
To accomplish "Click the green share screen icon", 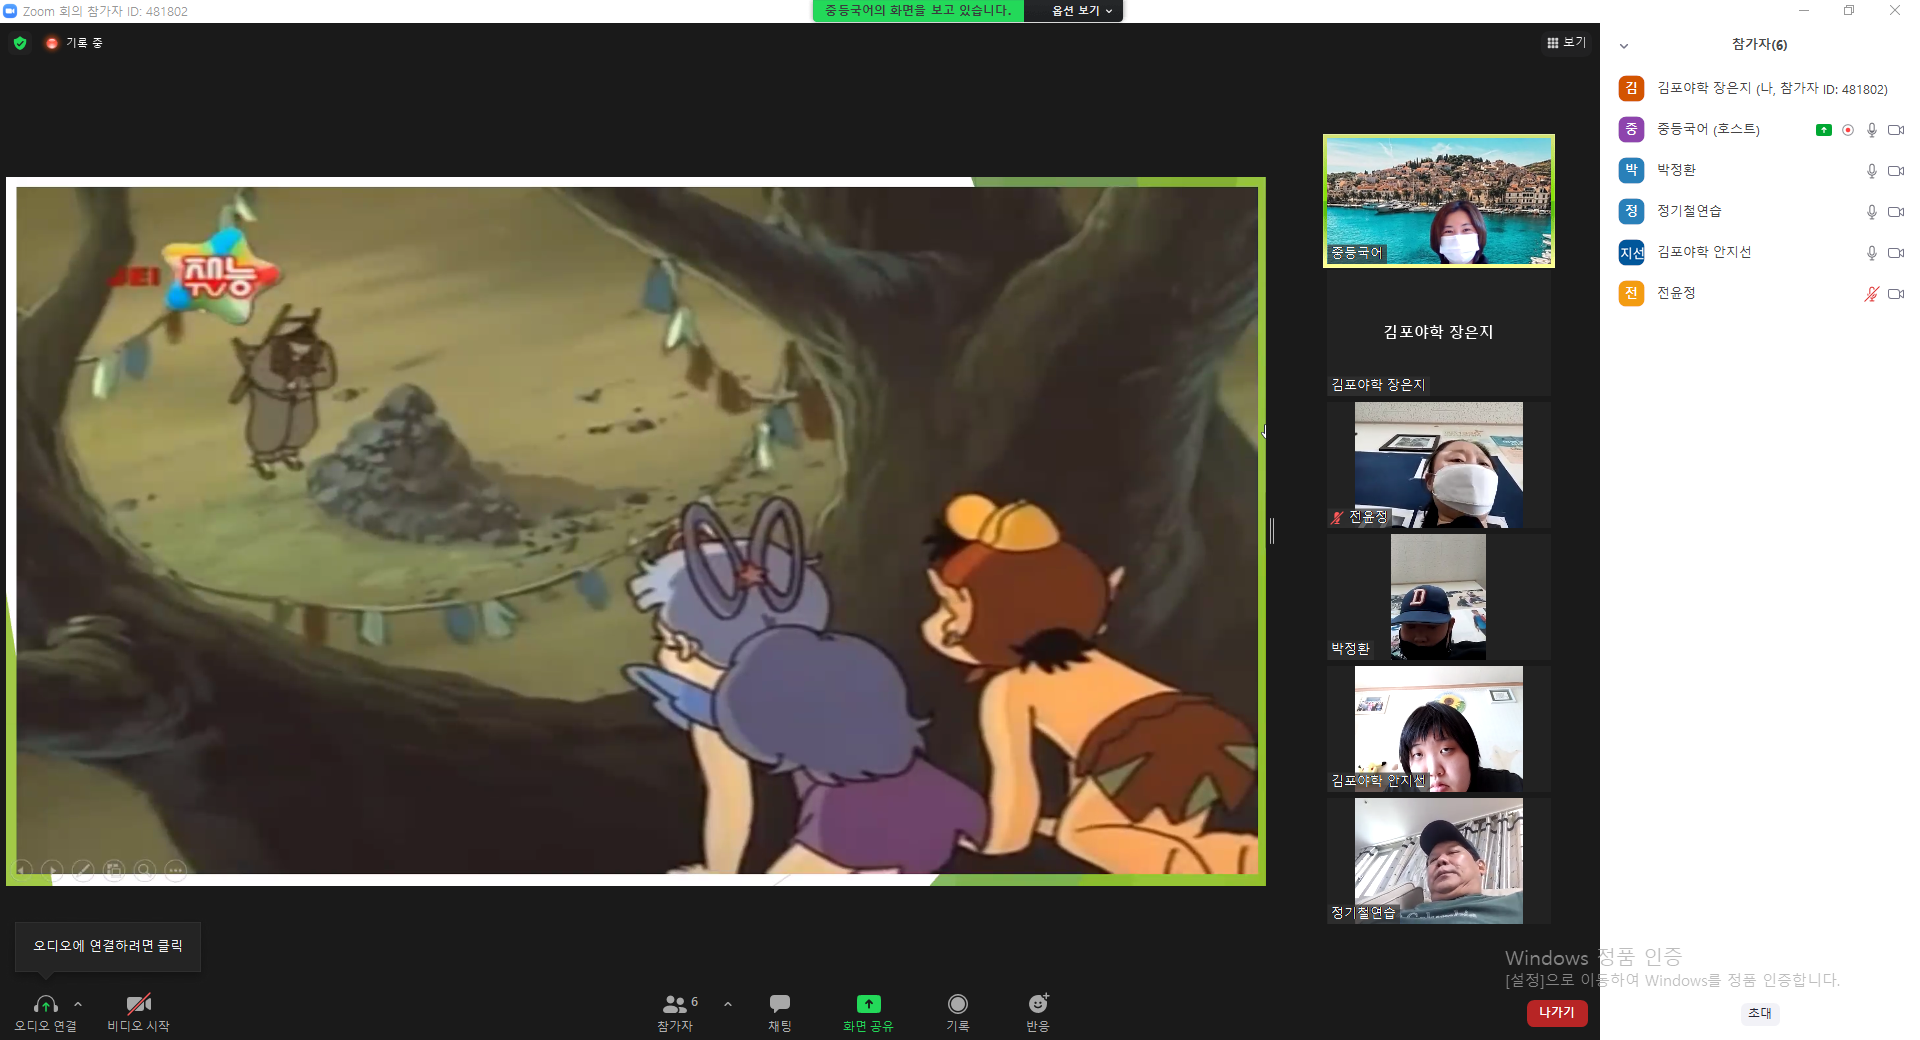I will coord(868,1003).
